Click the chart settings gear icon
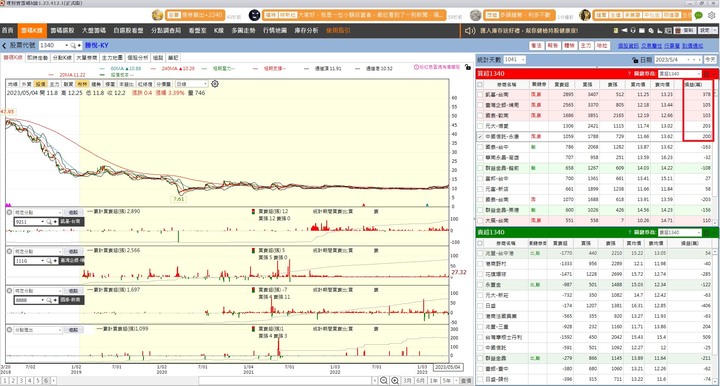This screenshot has width=720, height=386. 214,84
